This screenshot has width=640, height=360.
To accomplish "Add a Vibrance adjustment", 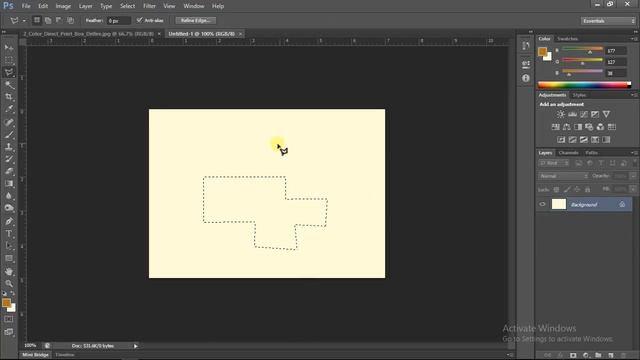I will (607, 114).
